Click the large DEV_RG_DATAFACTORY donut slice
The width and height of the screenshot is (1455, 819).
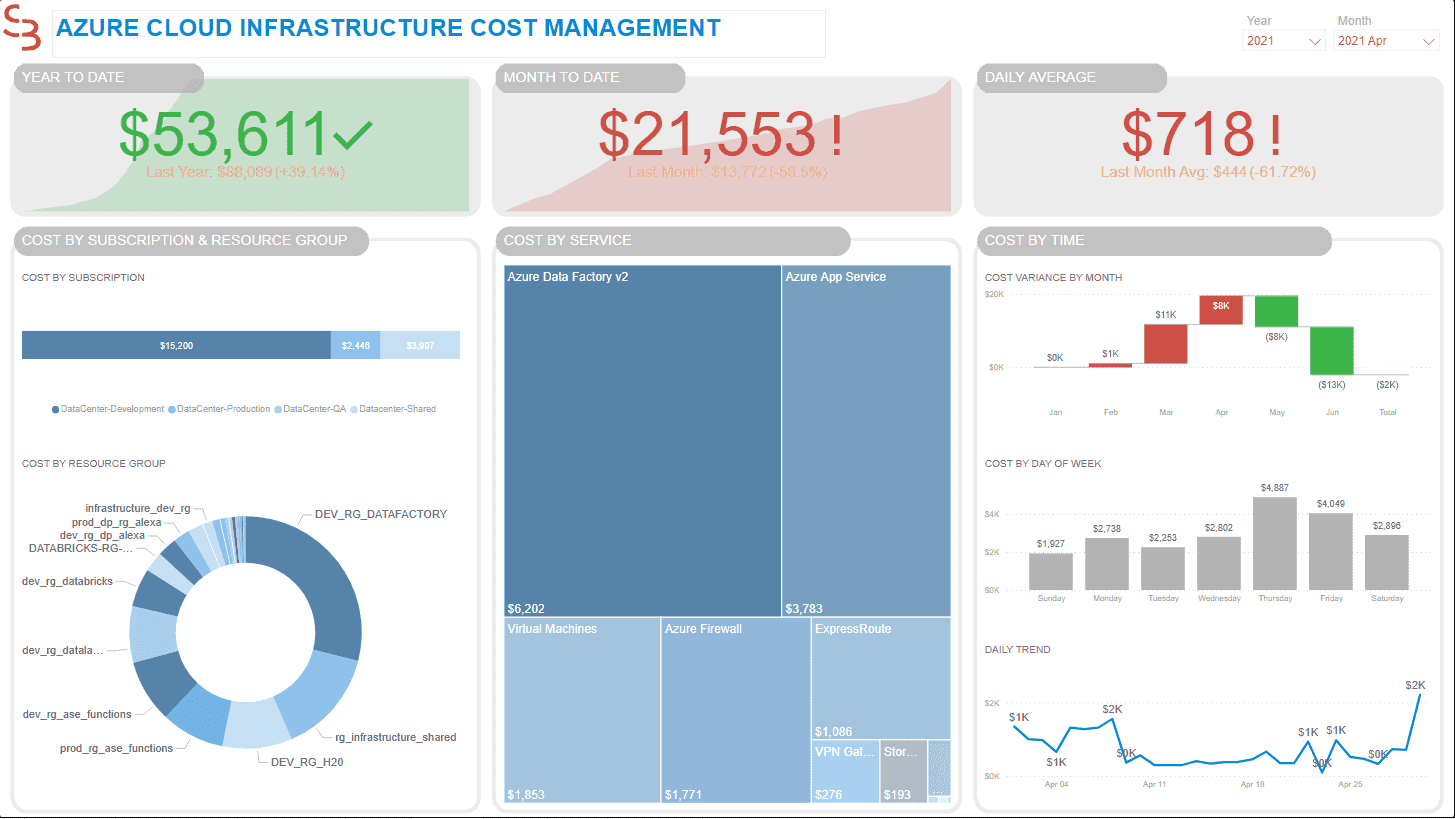point(318,580)
